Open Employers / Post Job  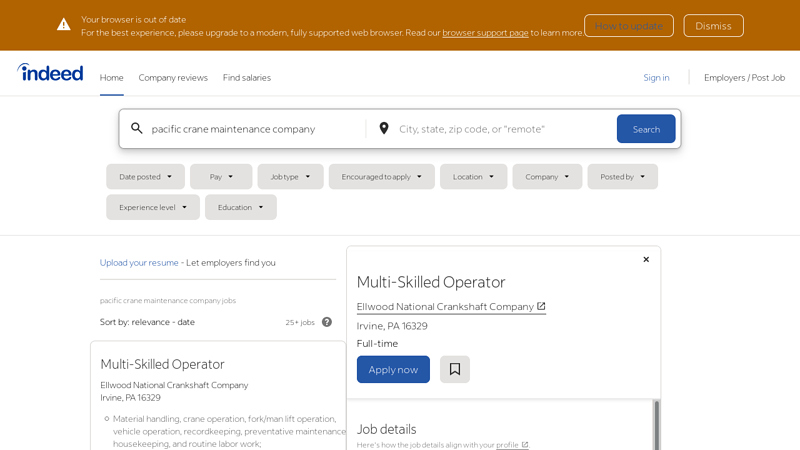coord(744,78)
